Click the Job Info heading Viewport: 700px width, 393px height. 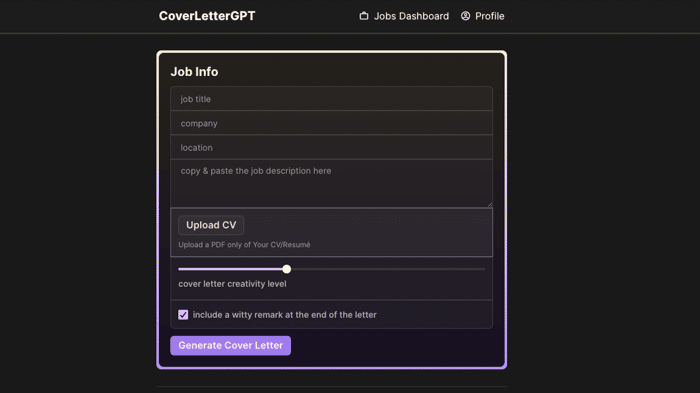(194, 72)
